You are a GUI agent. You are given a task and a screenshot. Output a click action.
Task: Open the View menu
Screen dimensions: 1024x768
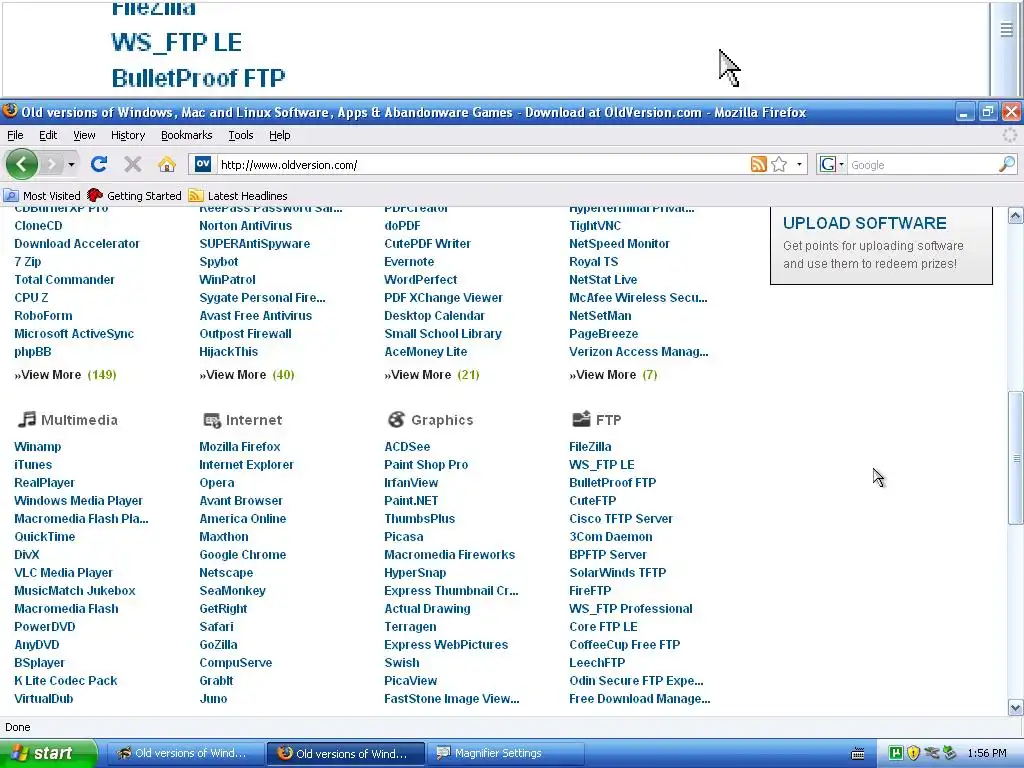84,135
